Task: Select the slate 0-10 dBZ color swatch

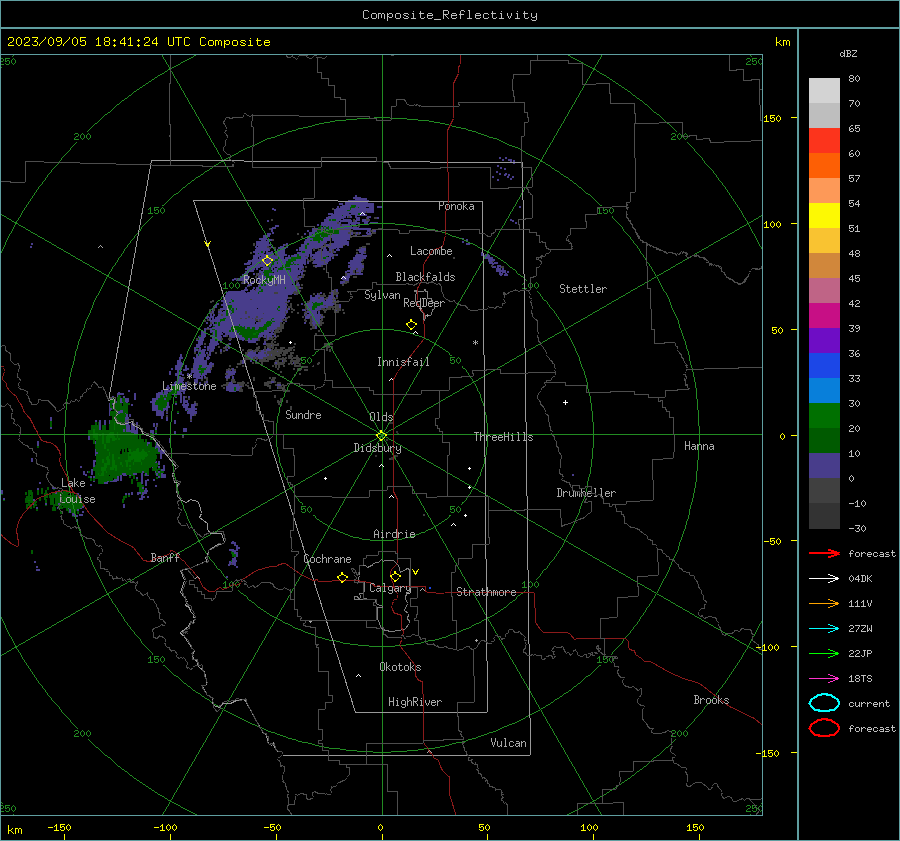Action: point(824,466)
